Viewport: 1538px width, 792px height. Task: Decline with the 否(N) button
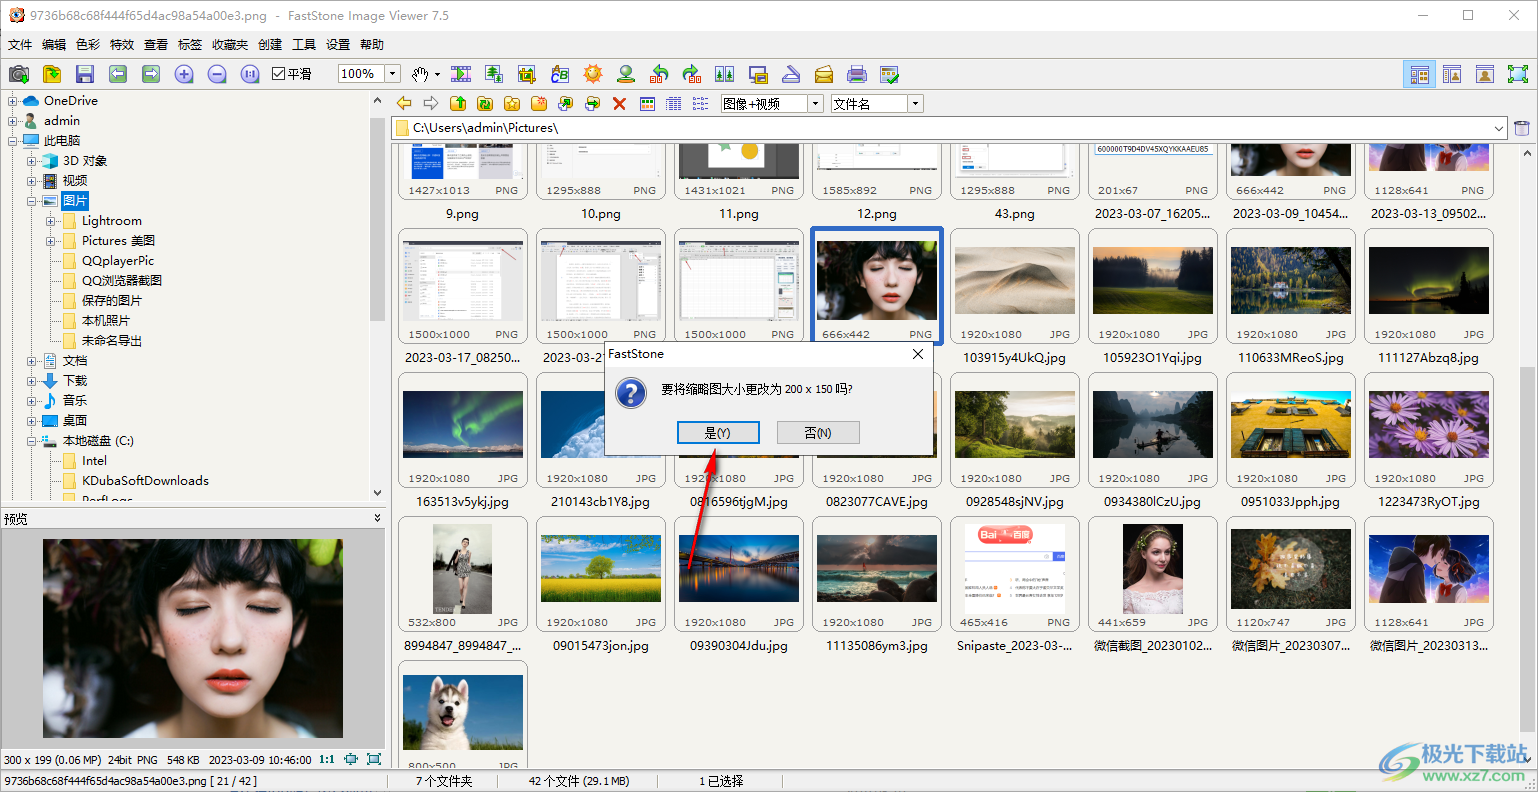tap(818, 433)
